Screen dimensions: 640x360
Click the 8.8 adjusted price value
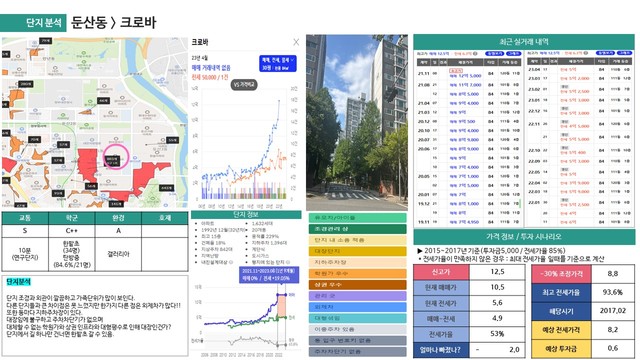[x=613, y=274]
